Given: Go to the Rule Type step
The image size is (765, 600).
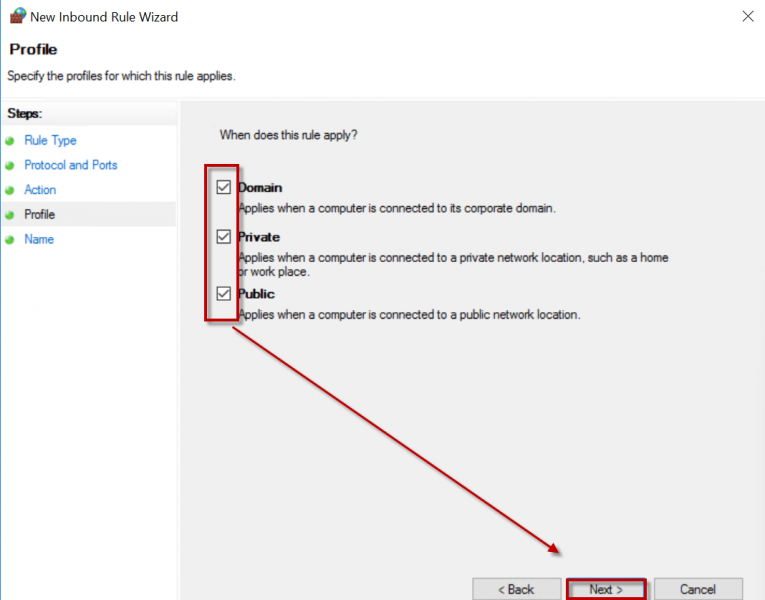Looking at the screenshot, I should (50, 141).
